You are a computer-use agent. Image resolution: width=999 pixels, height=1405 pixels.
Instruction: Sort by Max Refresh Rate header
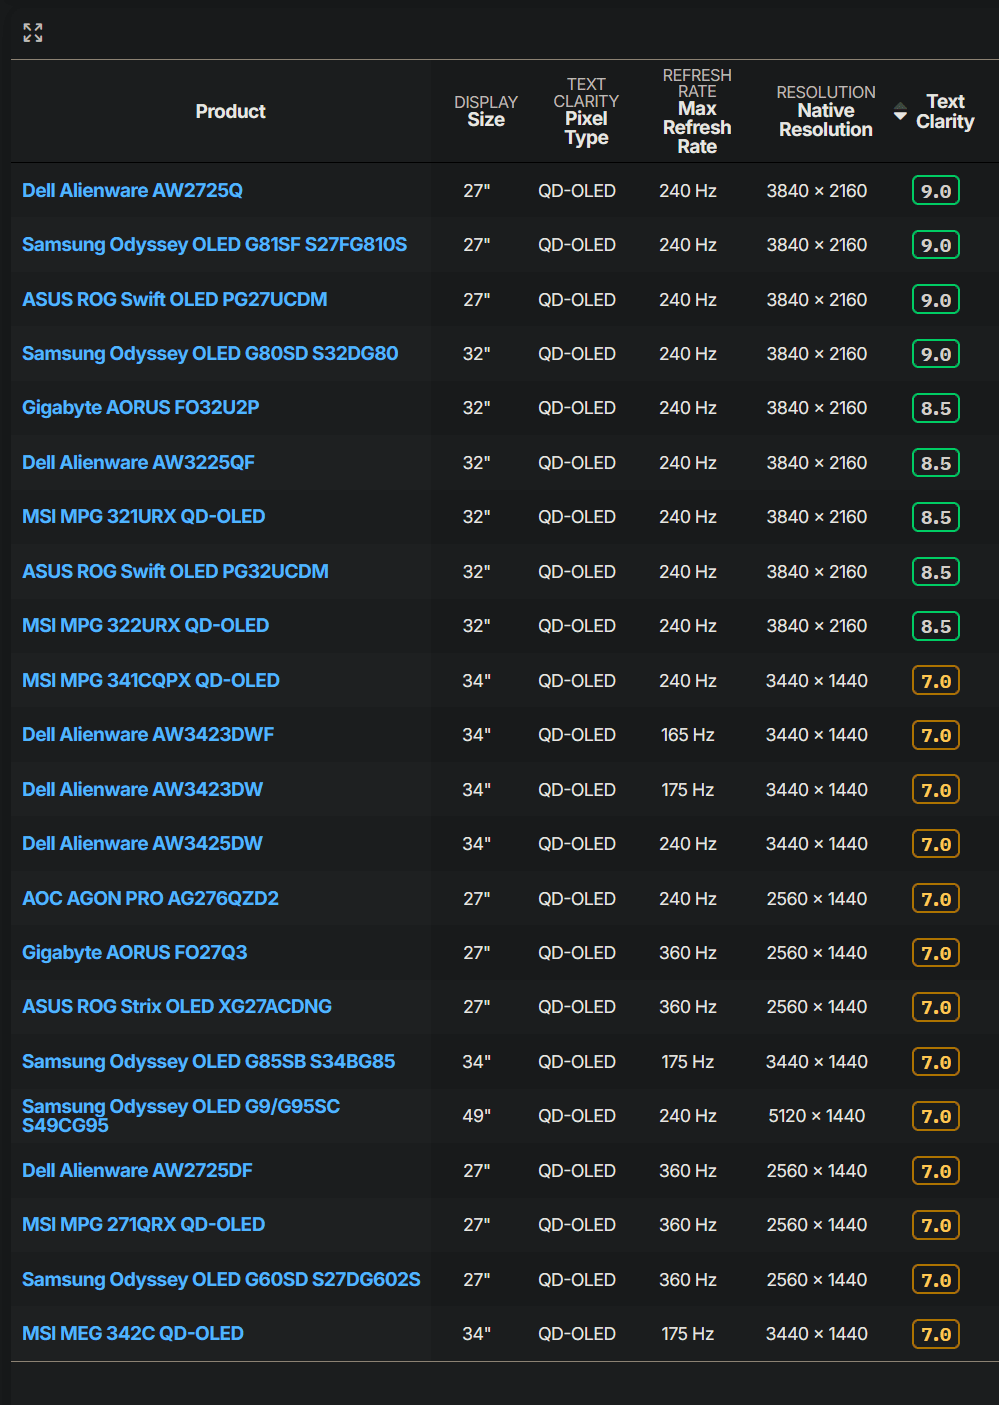[x=697, y=111]
